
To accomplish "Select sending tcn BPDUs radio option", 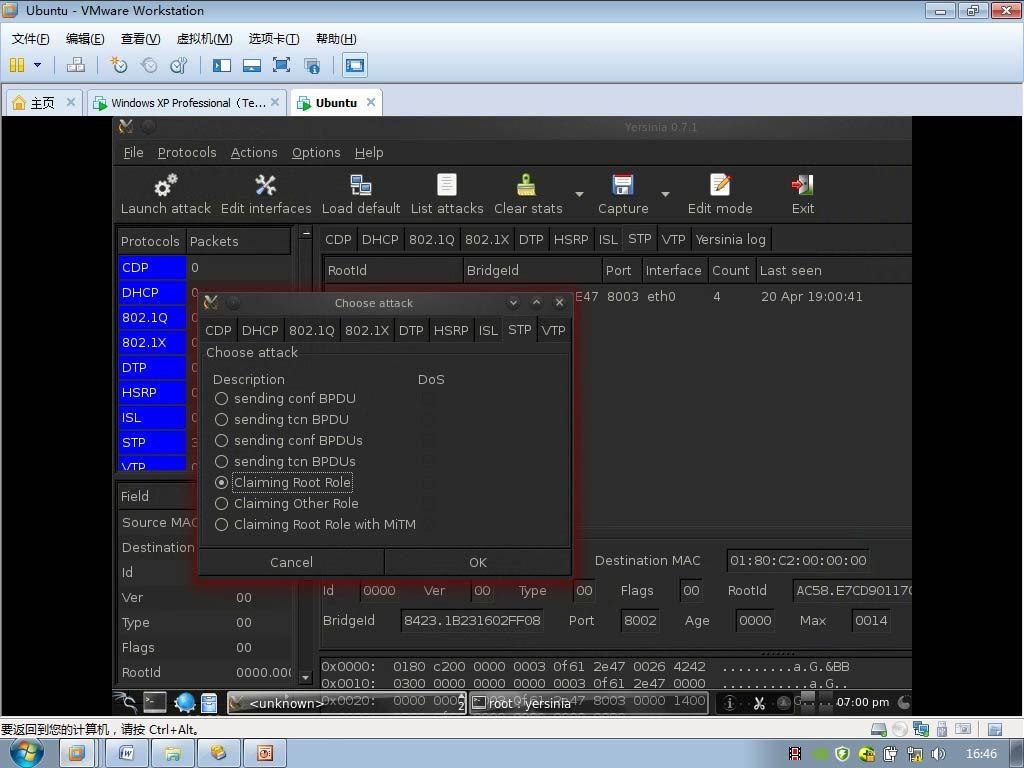I will 221,461.
